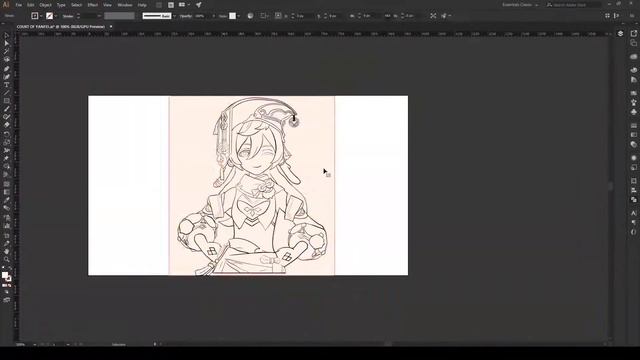
Task: Click the Stroke label link
Action: pos(68,16)
